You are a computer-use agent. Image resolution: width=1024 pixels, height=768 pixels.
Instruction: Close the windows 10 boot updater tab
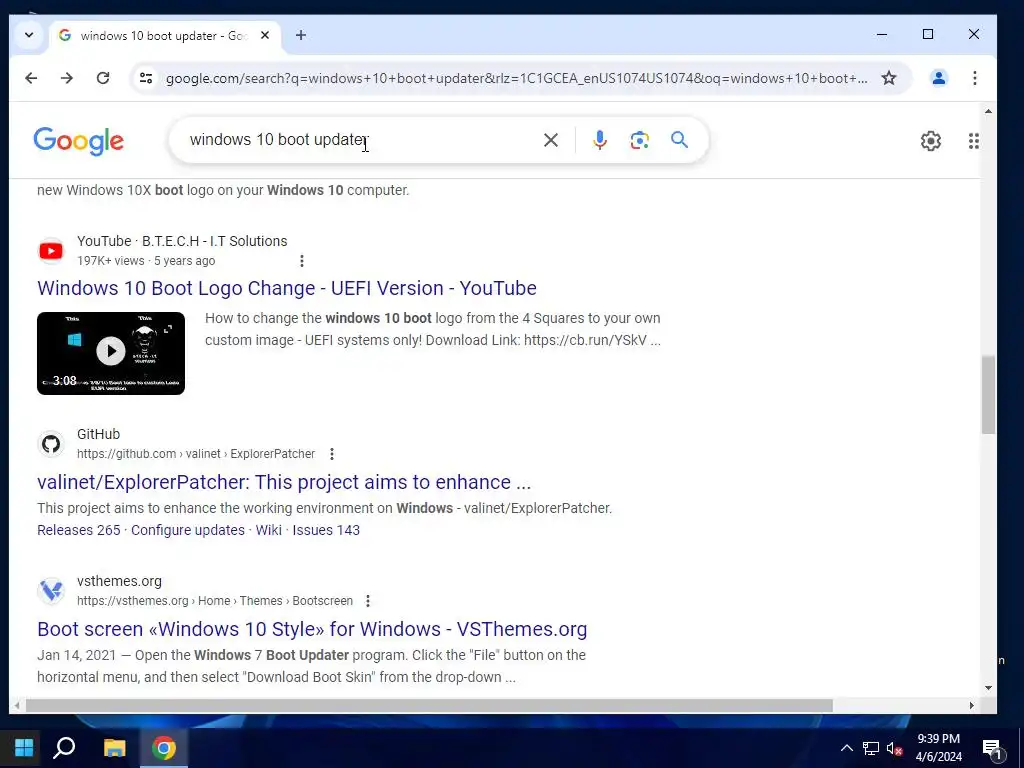(x=264, y=35)
